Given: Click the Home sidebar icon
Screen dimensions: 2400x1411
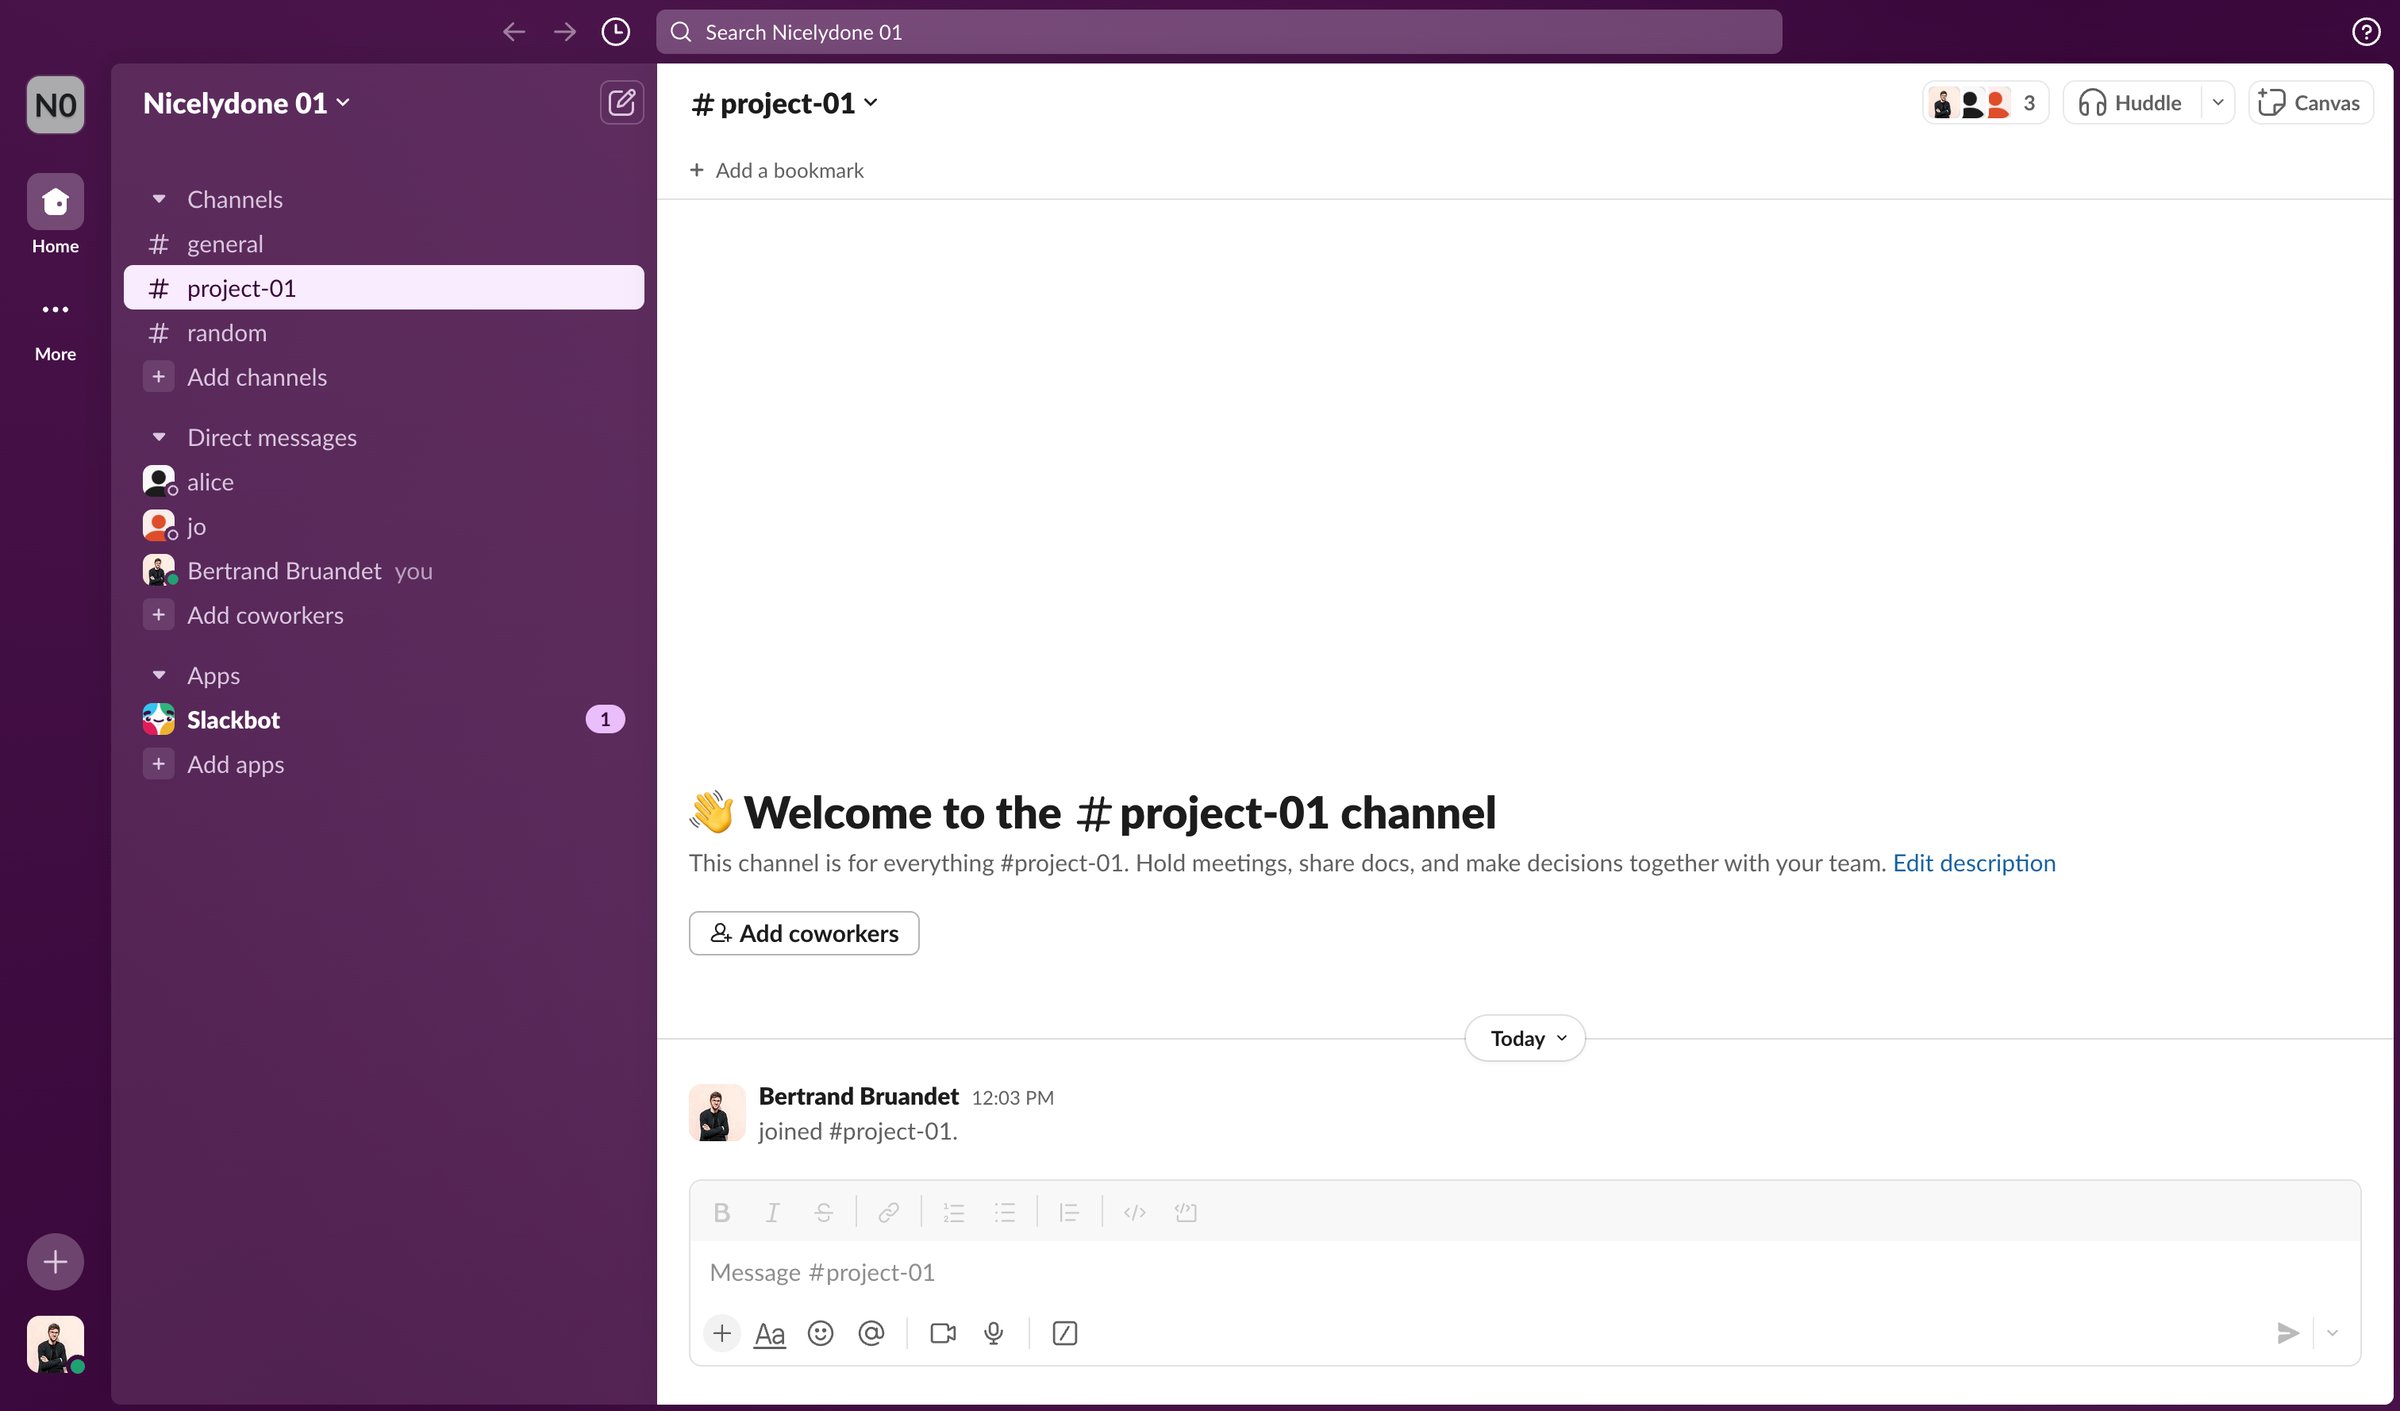Looking at the screenshot, I should click(x=55, y=202).
